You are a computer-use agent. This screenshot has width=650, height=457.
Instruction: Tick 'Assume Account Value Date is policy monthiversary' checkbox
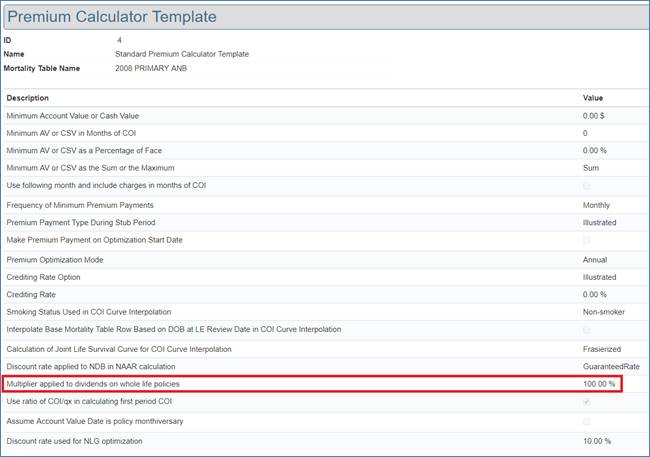point(586,421)
